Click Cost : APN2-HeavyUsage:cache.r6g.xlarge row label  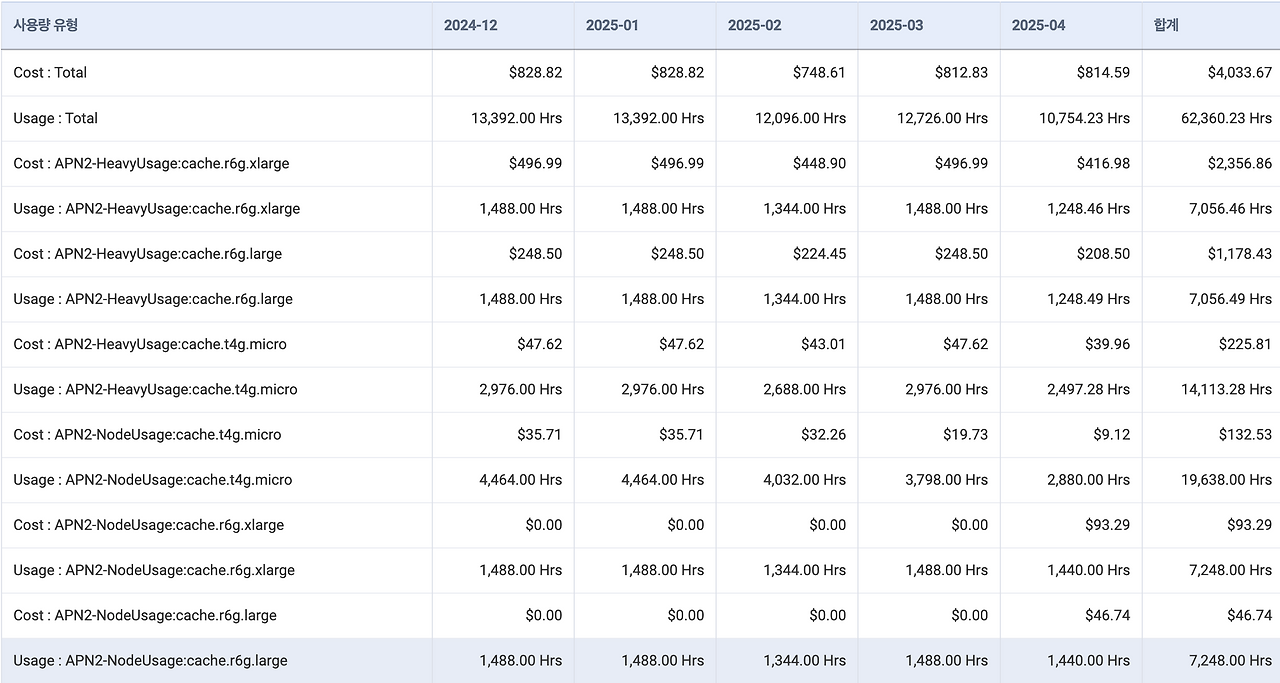[x=151, y=163]
